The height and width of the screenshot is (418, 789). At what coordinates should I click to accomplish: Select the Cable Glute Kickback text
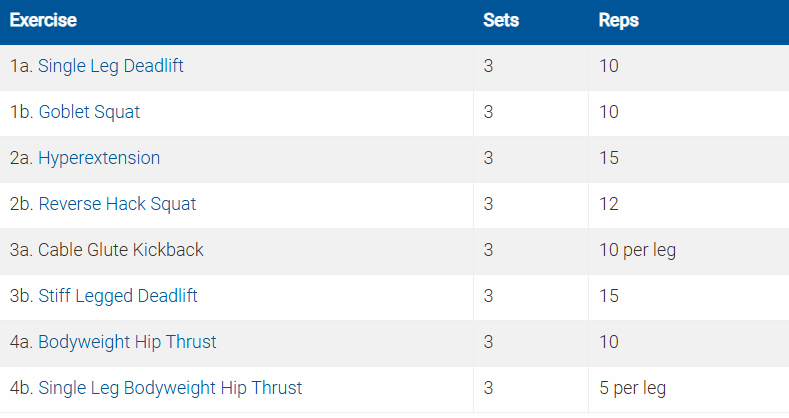pos(120,250)
